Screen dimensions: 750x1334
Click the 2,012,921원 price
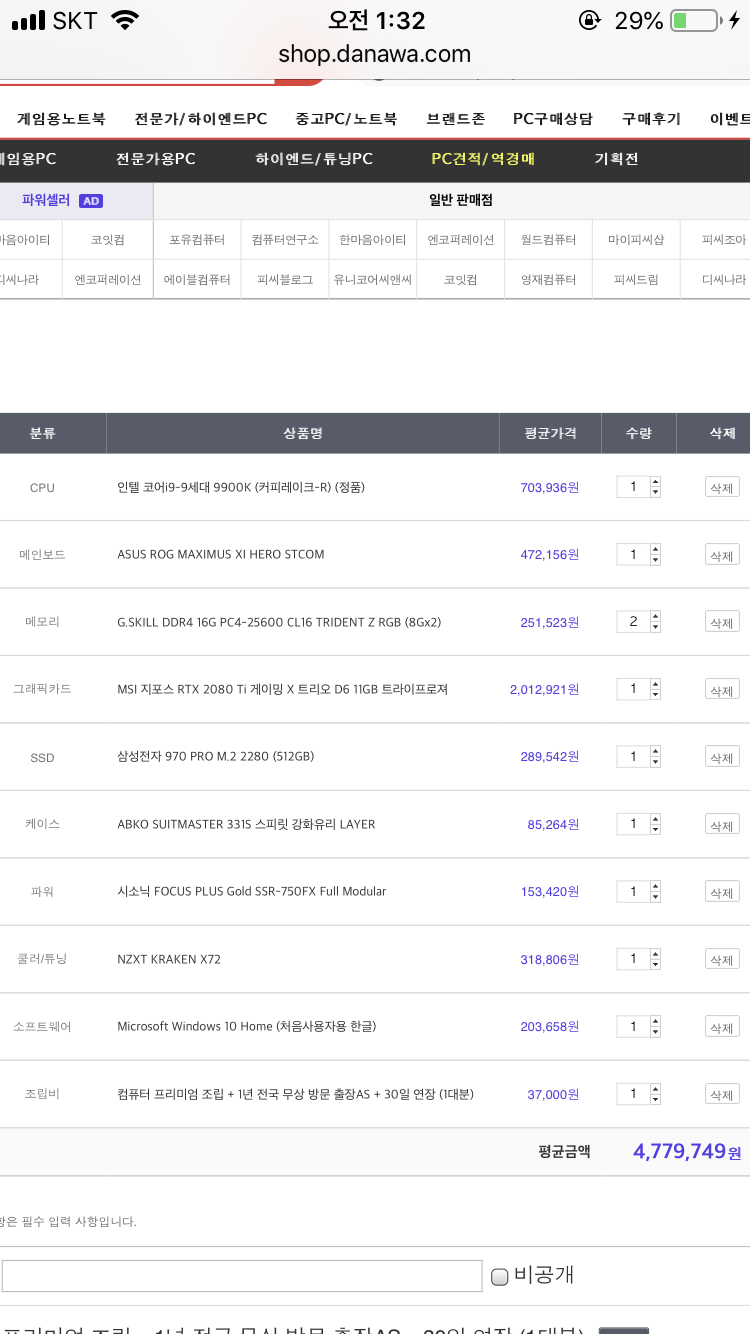544,689
